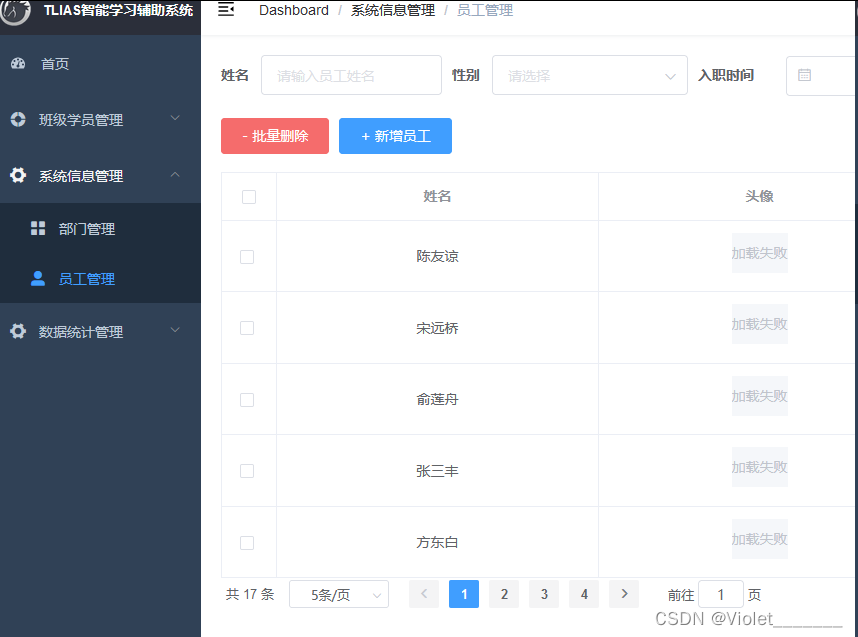The width and height of the screenshot is (858, 637).
Task: Click the 班级学员管理 sidebar icon
Action: (x=17, y=119)
